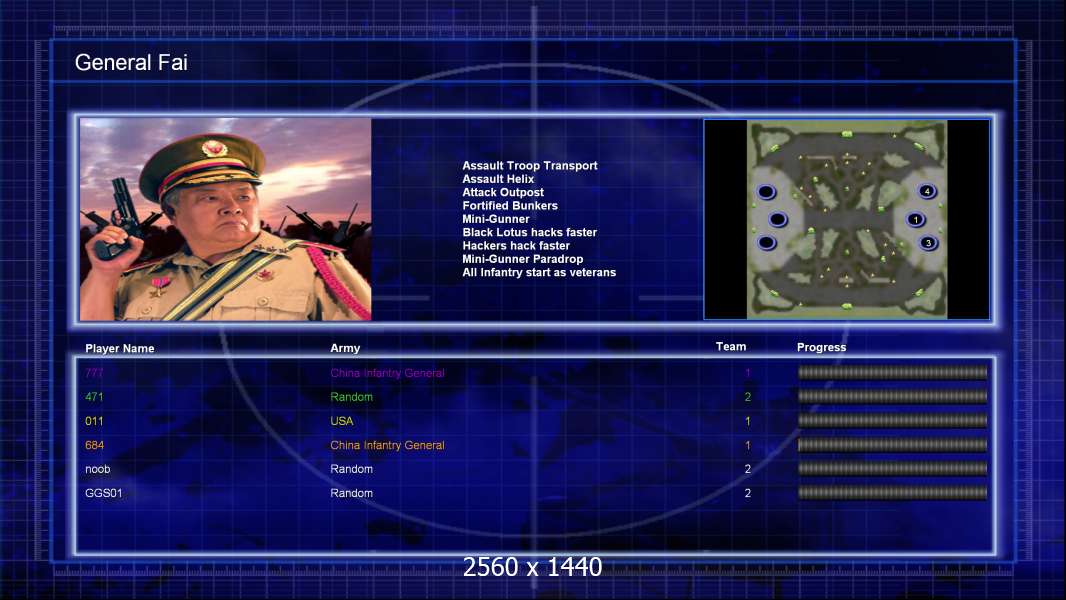
Task: Click team number in player 011's row
Action: [x=748, y=421]
